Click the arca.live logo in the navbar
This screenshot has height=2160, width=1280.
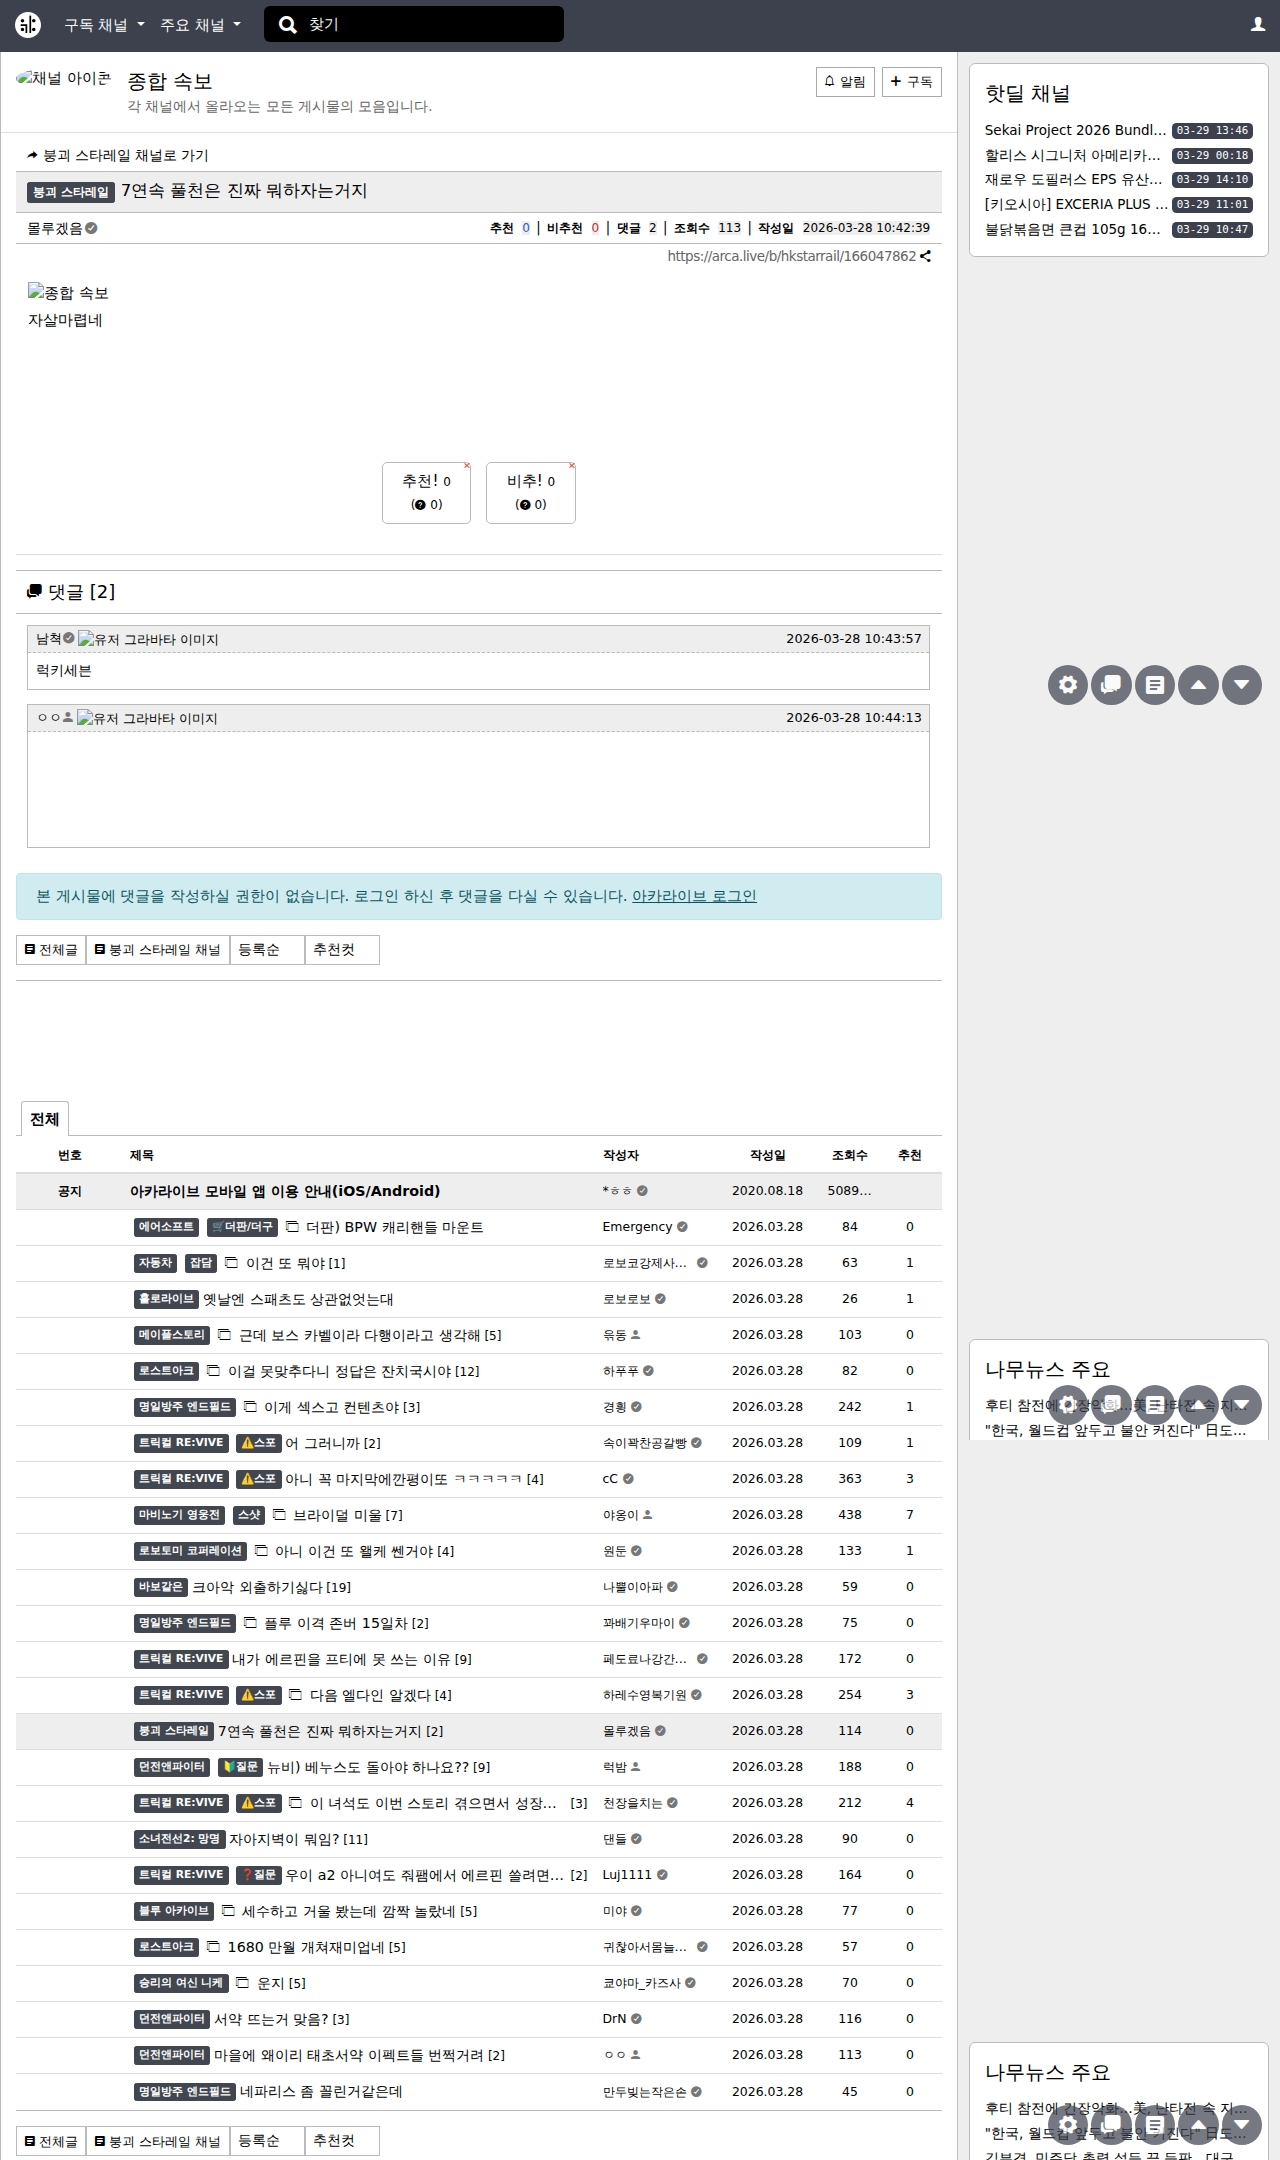(28, 25)
